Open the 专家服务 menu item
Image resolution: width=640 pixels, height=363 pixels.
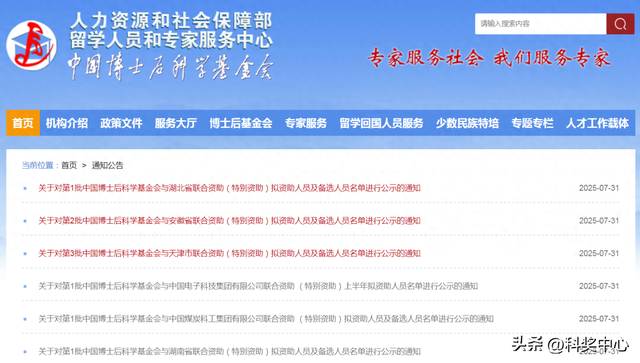pos(306,123)
